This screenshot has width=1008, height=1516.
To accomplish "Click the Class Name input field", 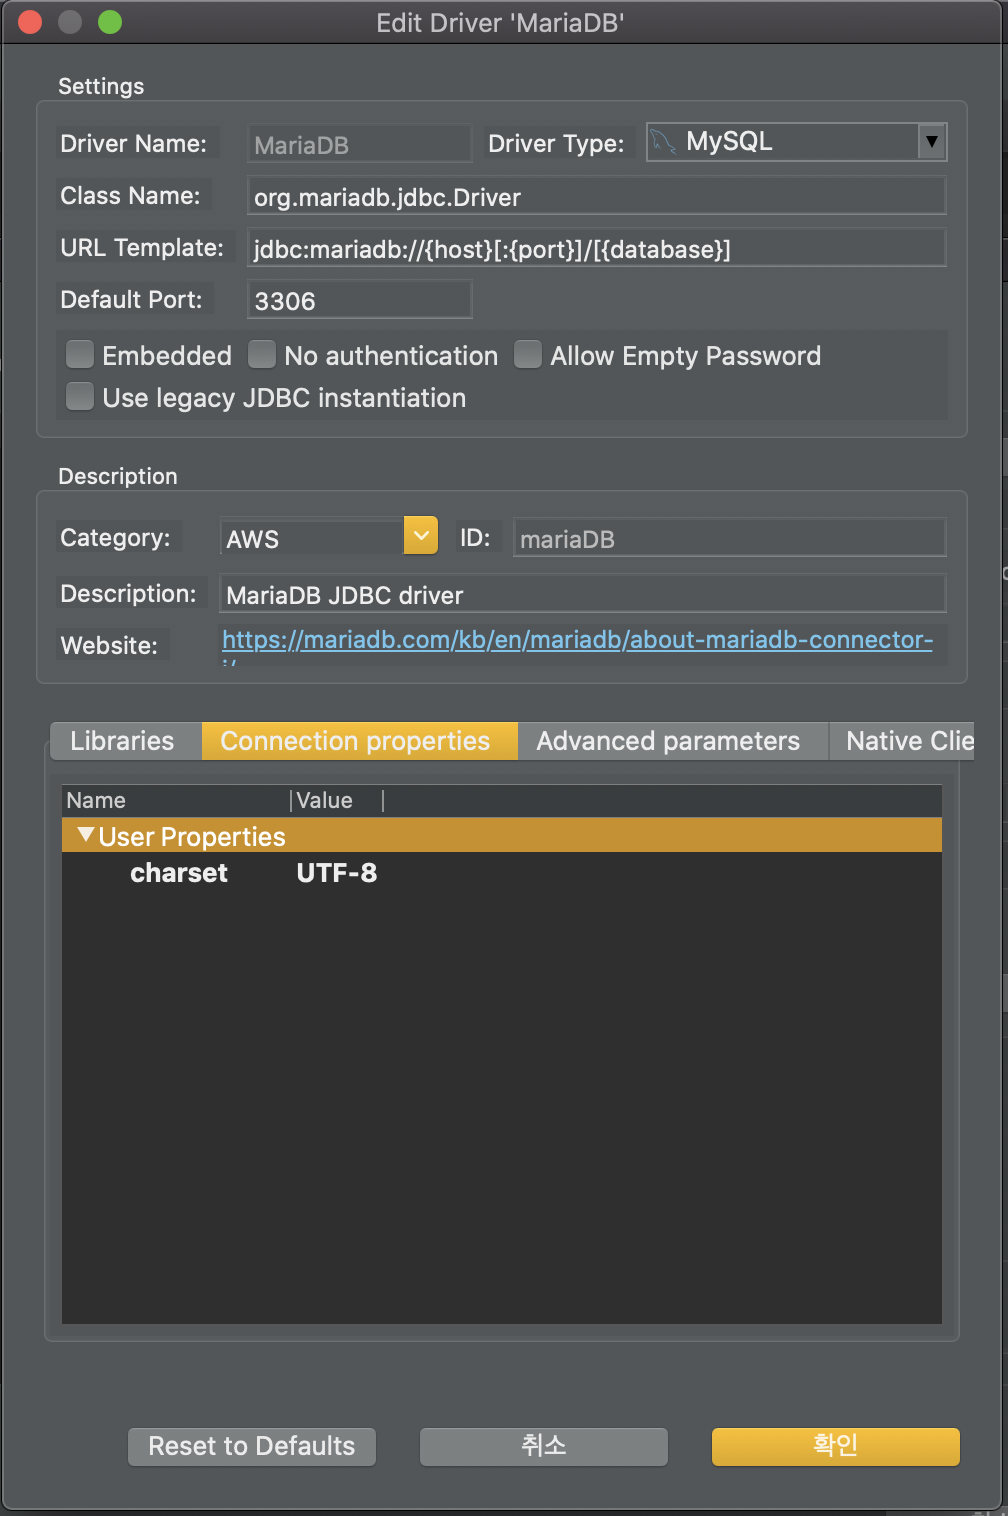I will click(596, 196).
